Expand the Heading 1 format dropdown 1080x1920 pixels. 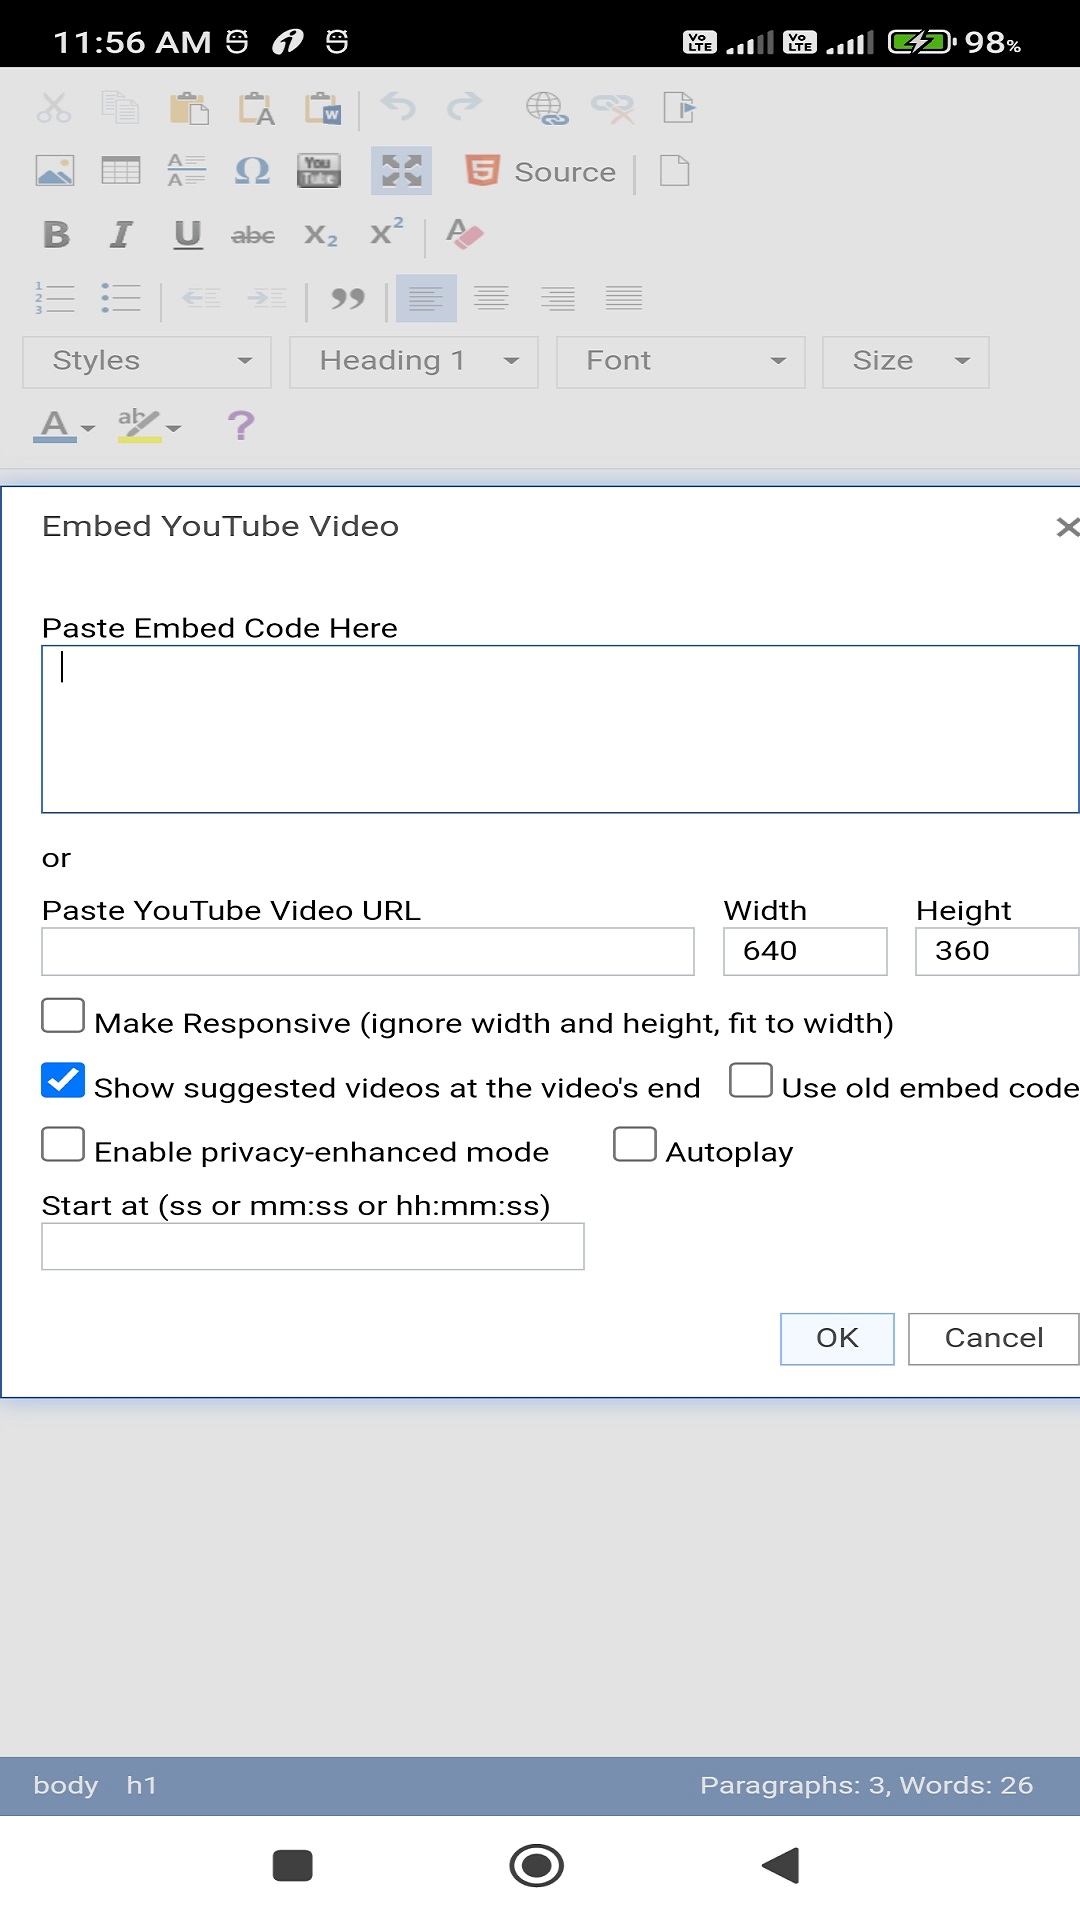[414, 361]
